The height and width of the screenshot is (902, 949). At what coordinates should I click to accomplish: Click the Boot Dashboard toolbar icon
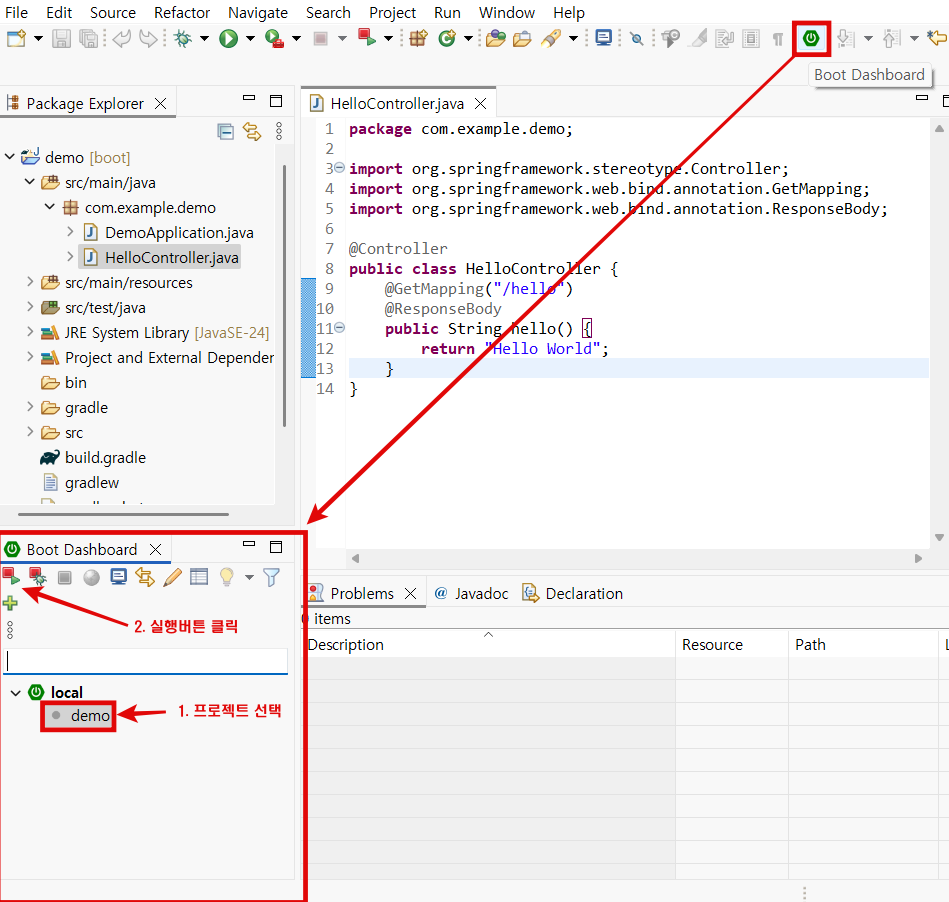click(x=811, y=39)
